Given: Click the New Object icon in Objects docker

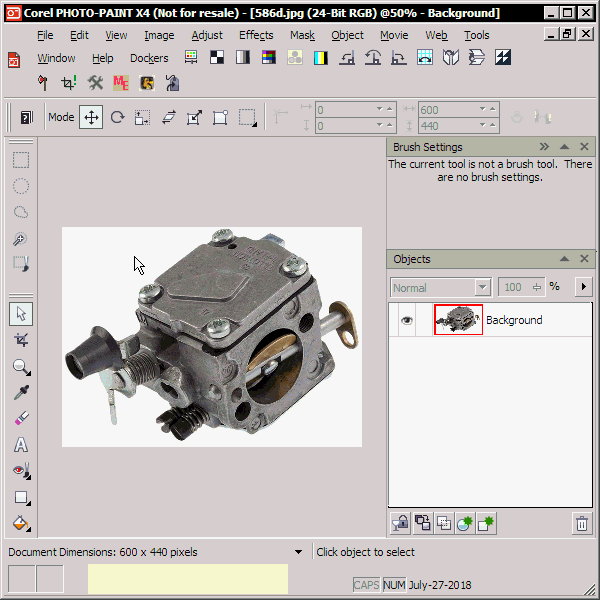Looking at the screenshot, I should [x=486, y=523].
